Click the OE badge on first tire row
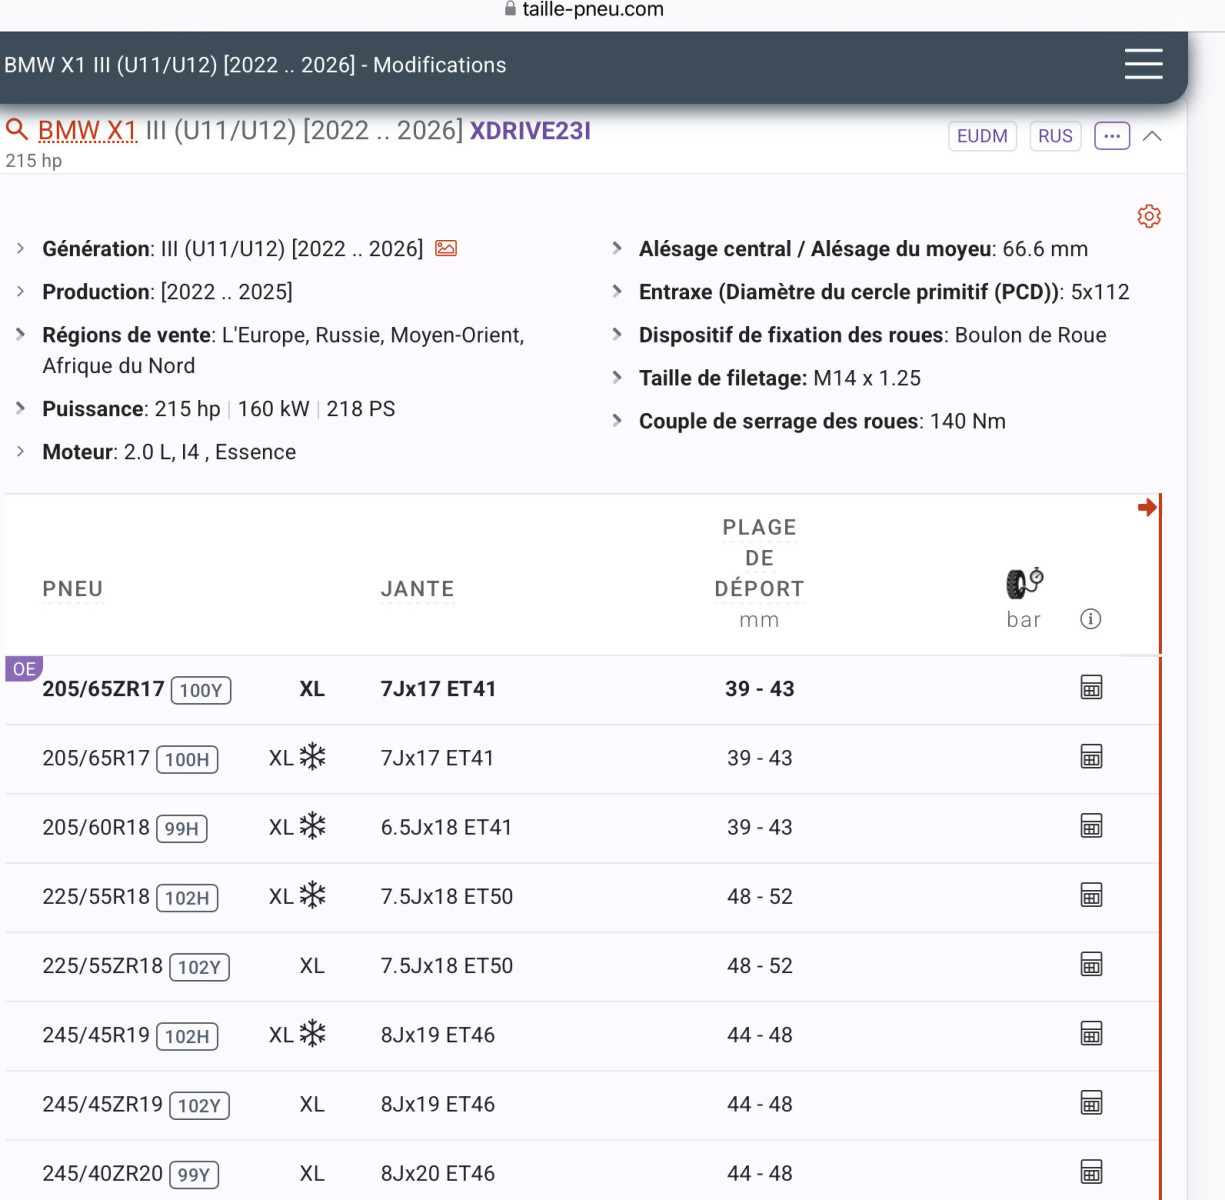Screen dimensions: 1225x1200 point(24,669)
